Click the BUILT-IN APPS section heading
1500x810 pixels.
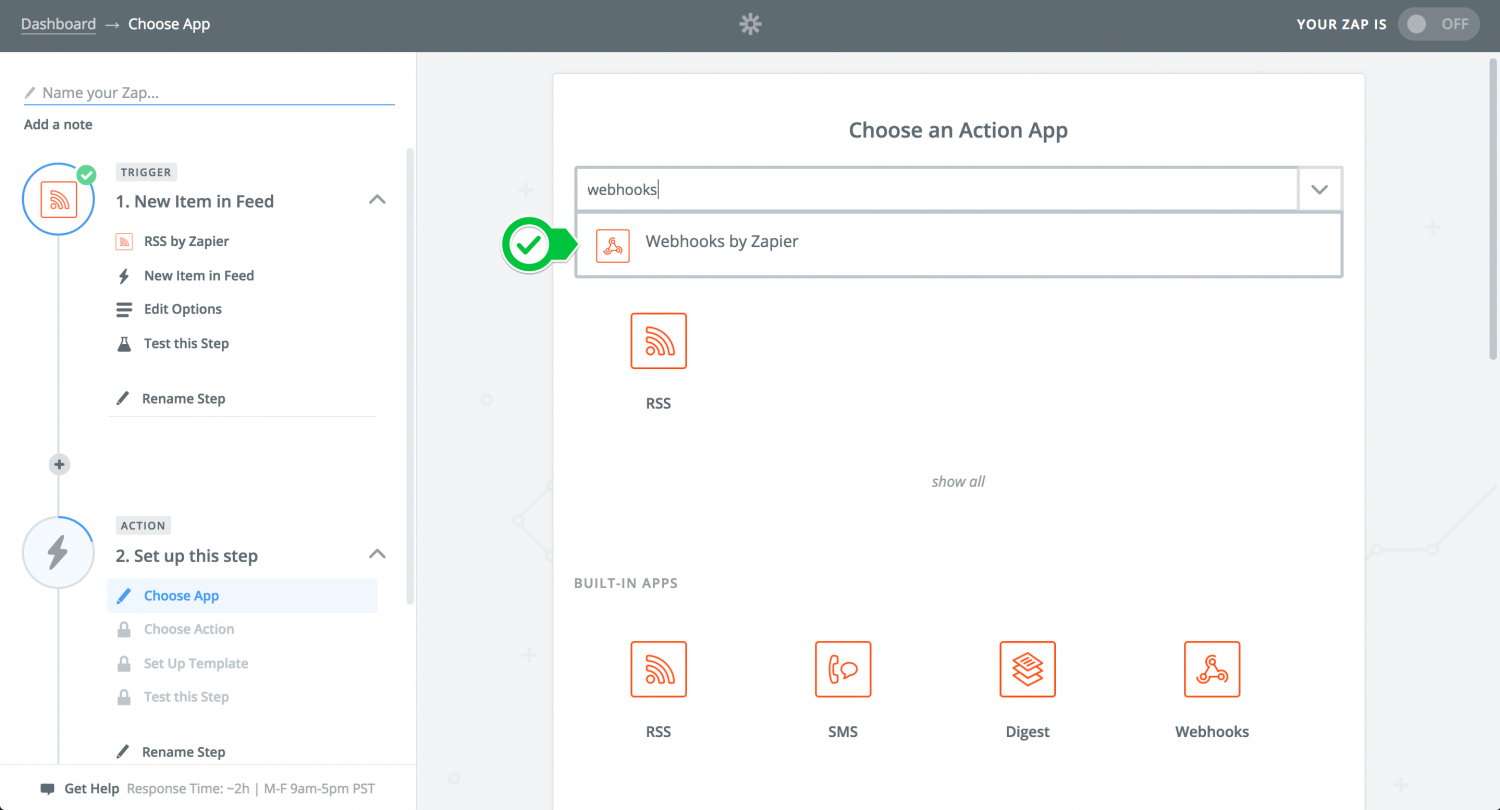(x=626, y=583)
